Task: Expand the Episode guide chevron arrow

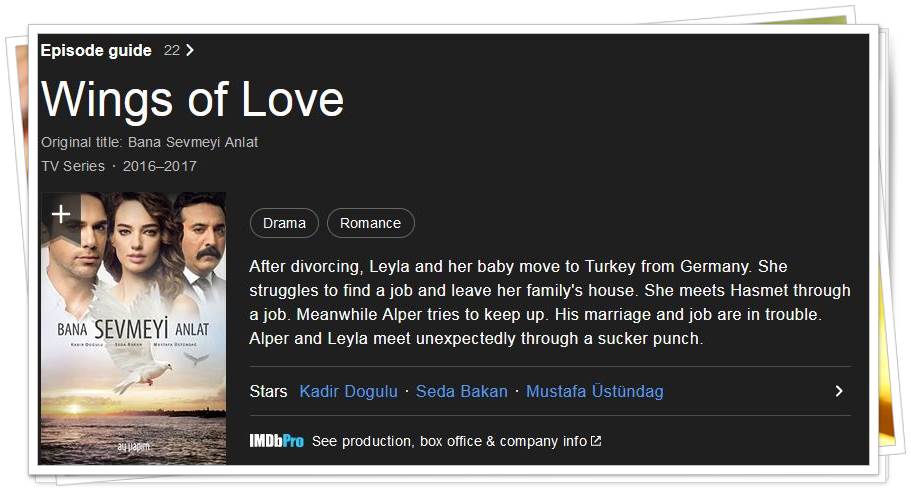Action: (190, 51)
